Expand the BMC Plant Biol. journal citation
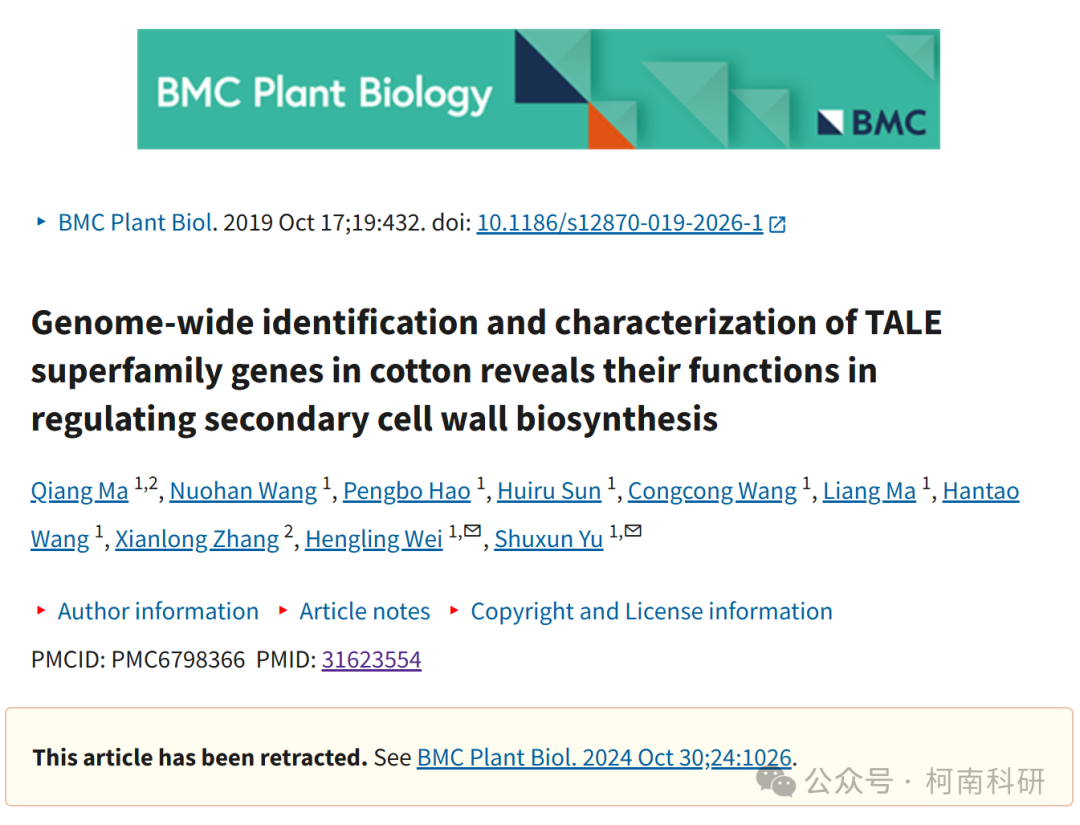Screen dimensions: 1080x825 pos(135,223)
